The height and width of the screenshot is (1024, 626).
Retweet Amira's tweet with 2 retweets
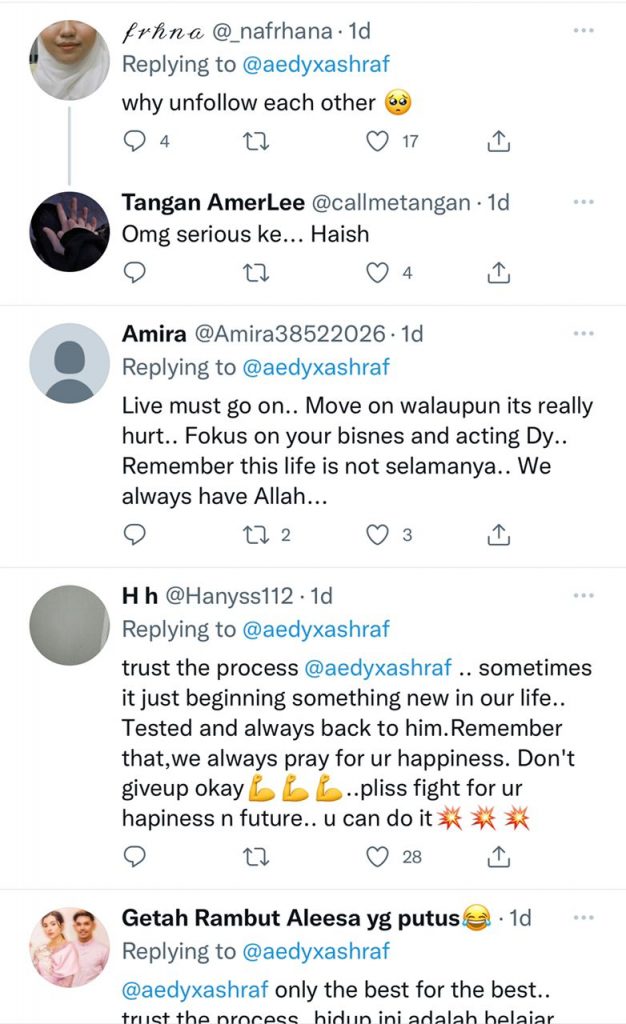(x=256, y=535)
